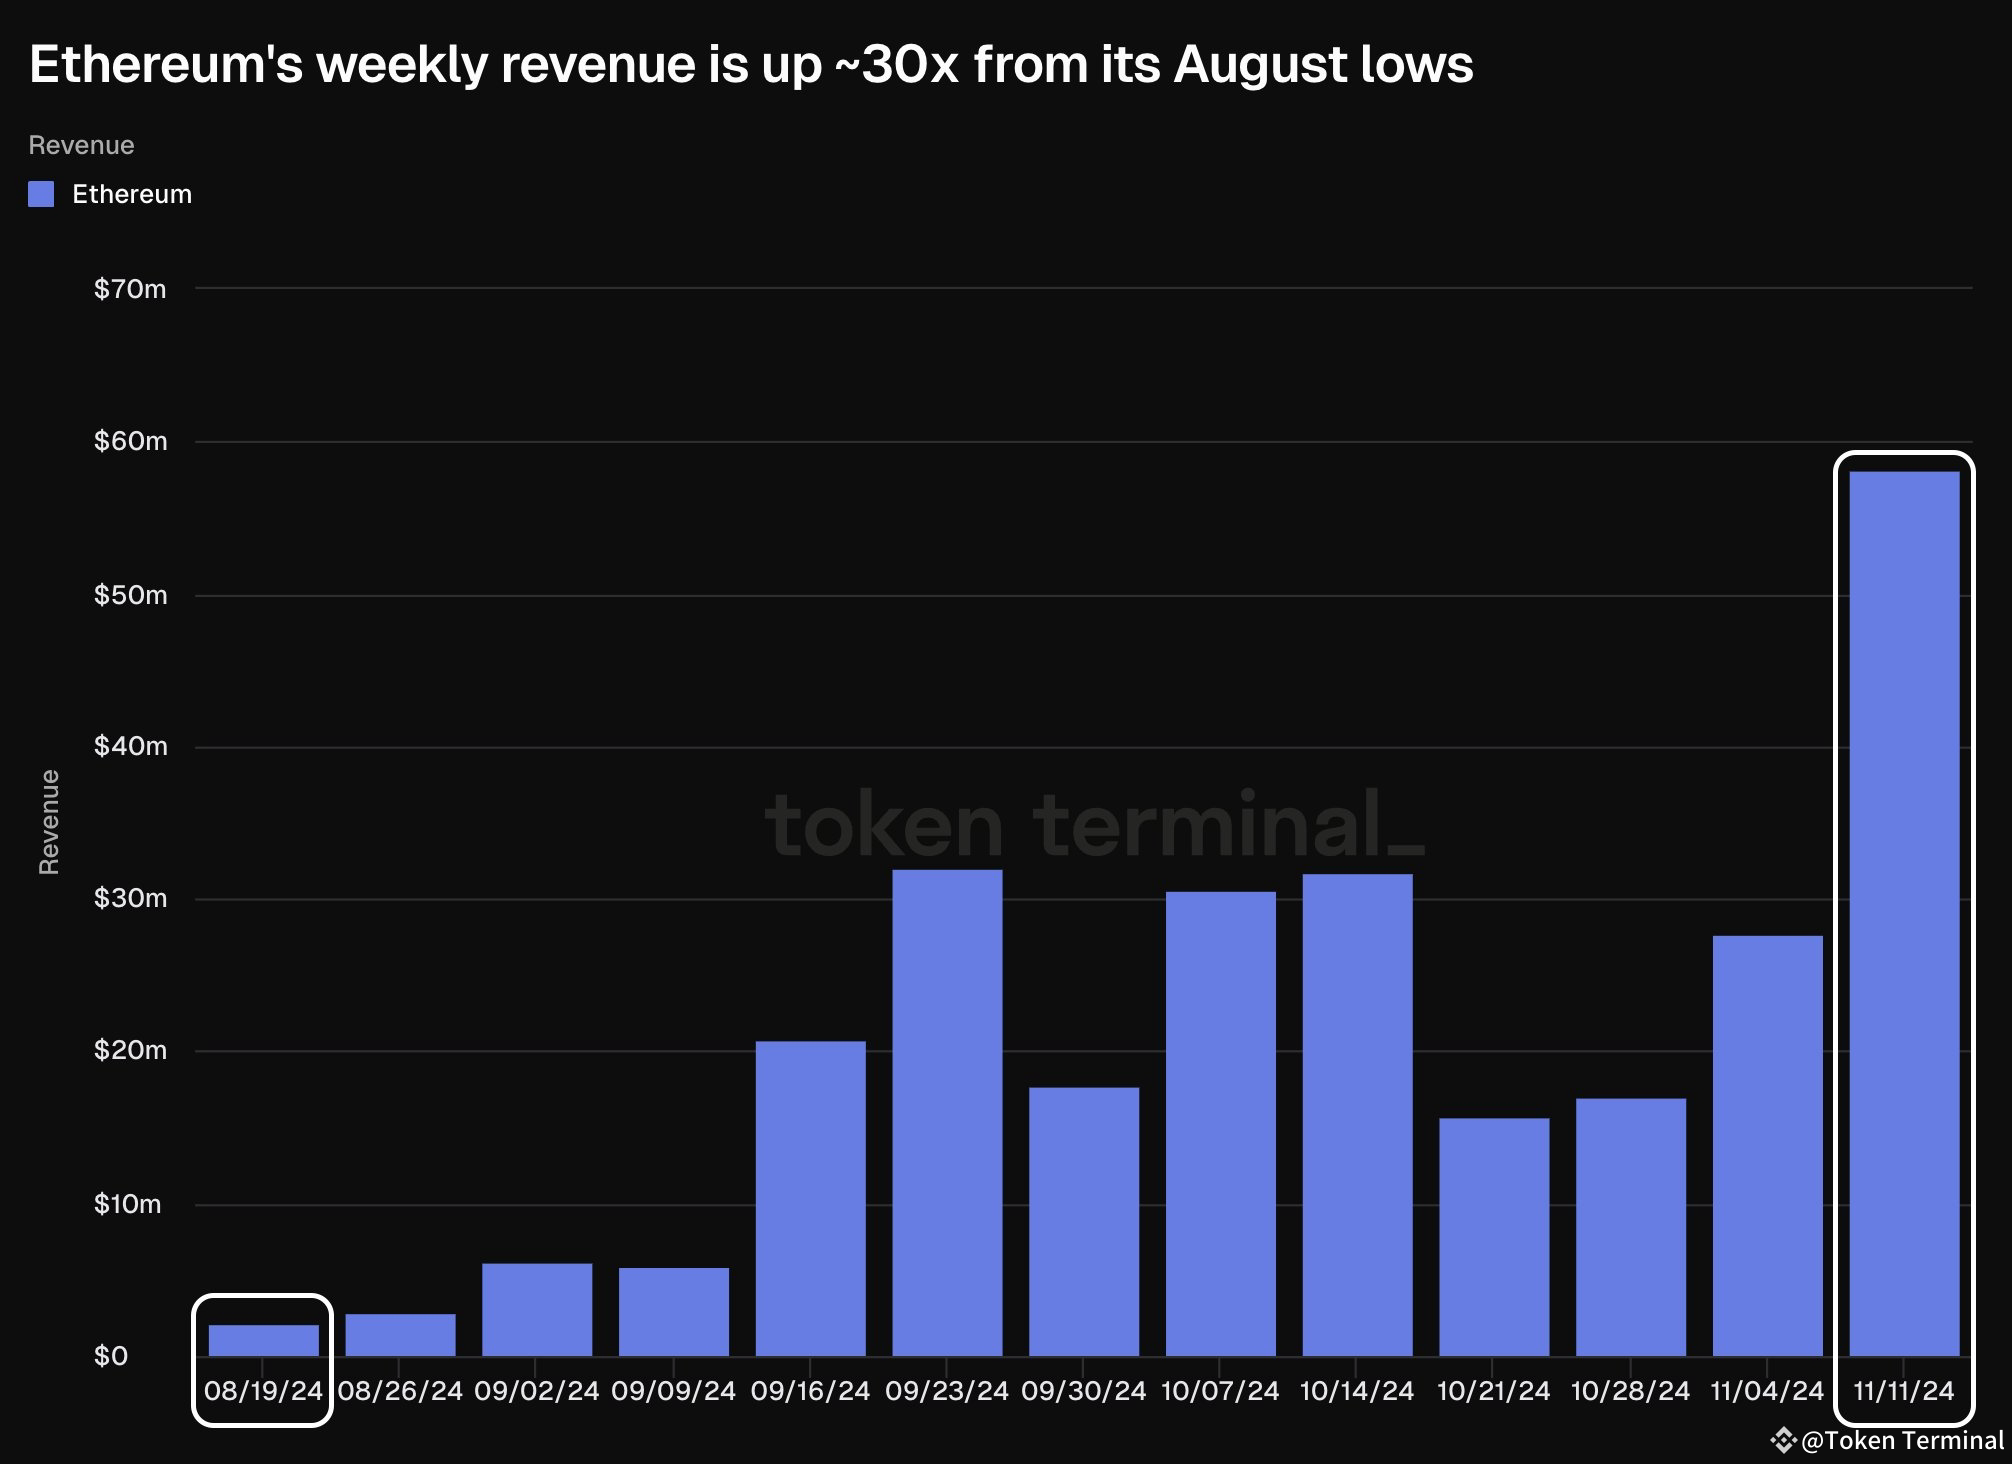Select the Revenue label above the legend
This screenshot has height=1464, width=2012.
[x=82, y=145]
